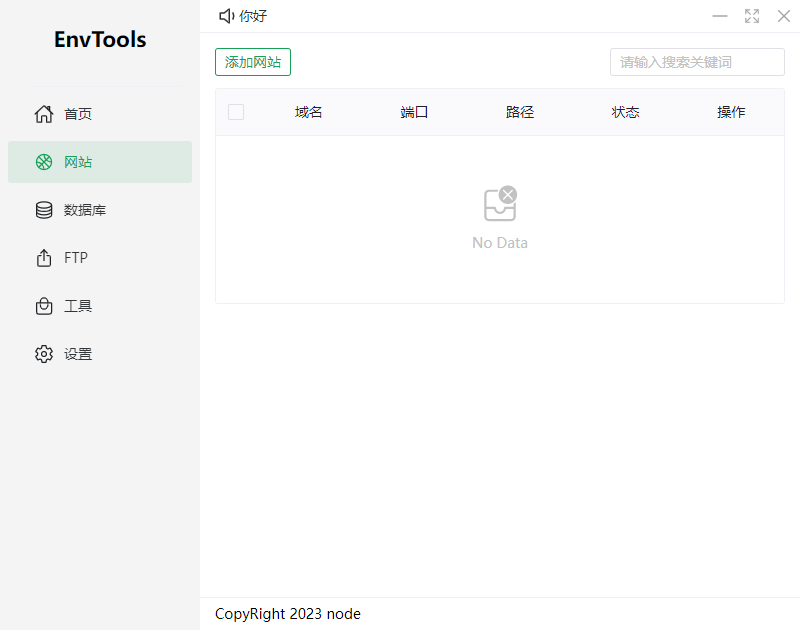
Task: Click the No Data empty inbox icon
Action: pyautogui.click(x=500, y=204)
